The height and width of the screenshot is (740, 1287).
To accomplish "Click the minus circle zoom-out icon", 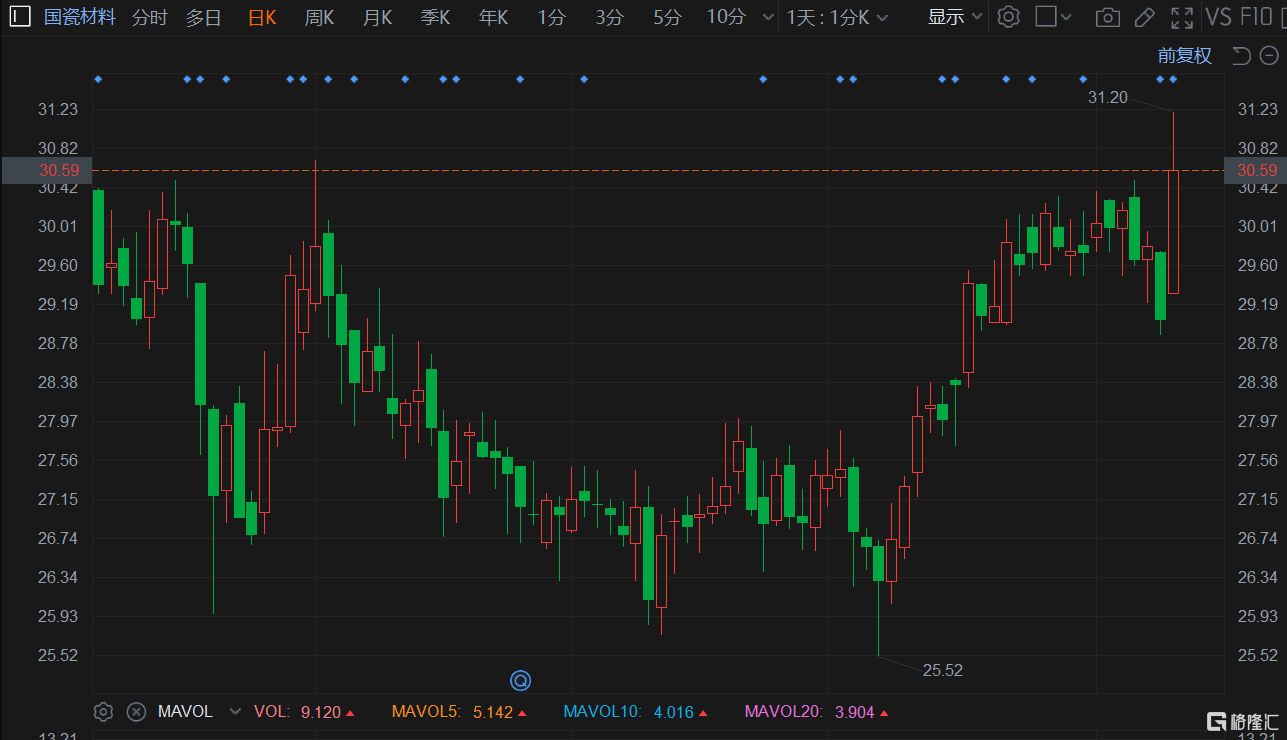I will (1268, 56).
